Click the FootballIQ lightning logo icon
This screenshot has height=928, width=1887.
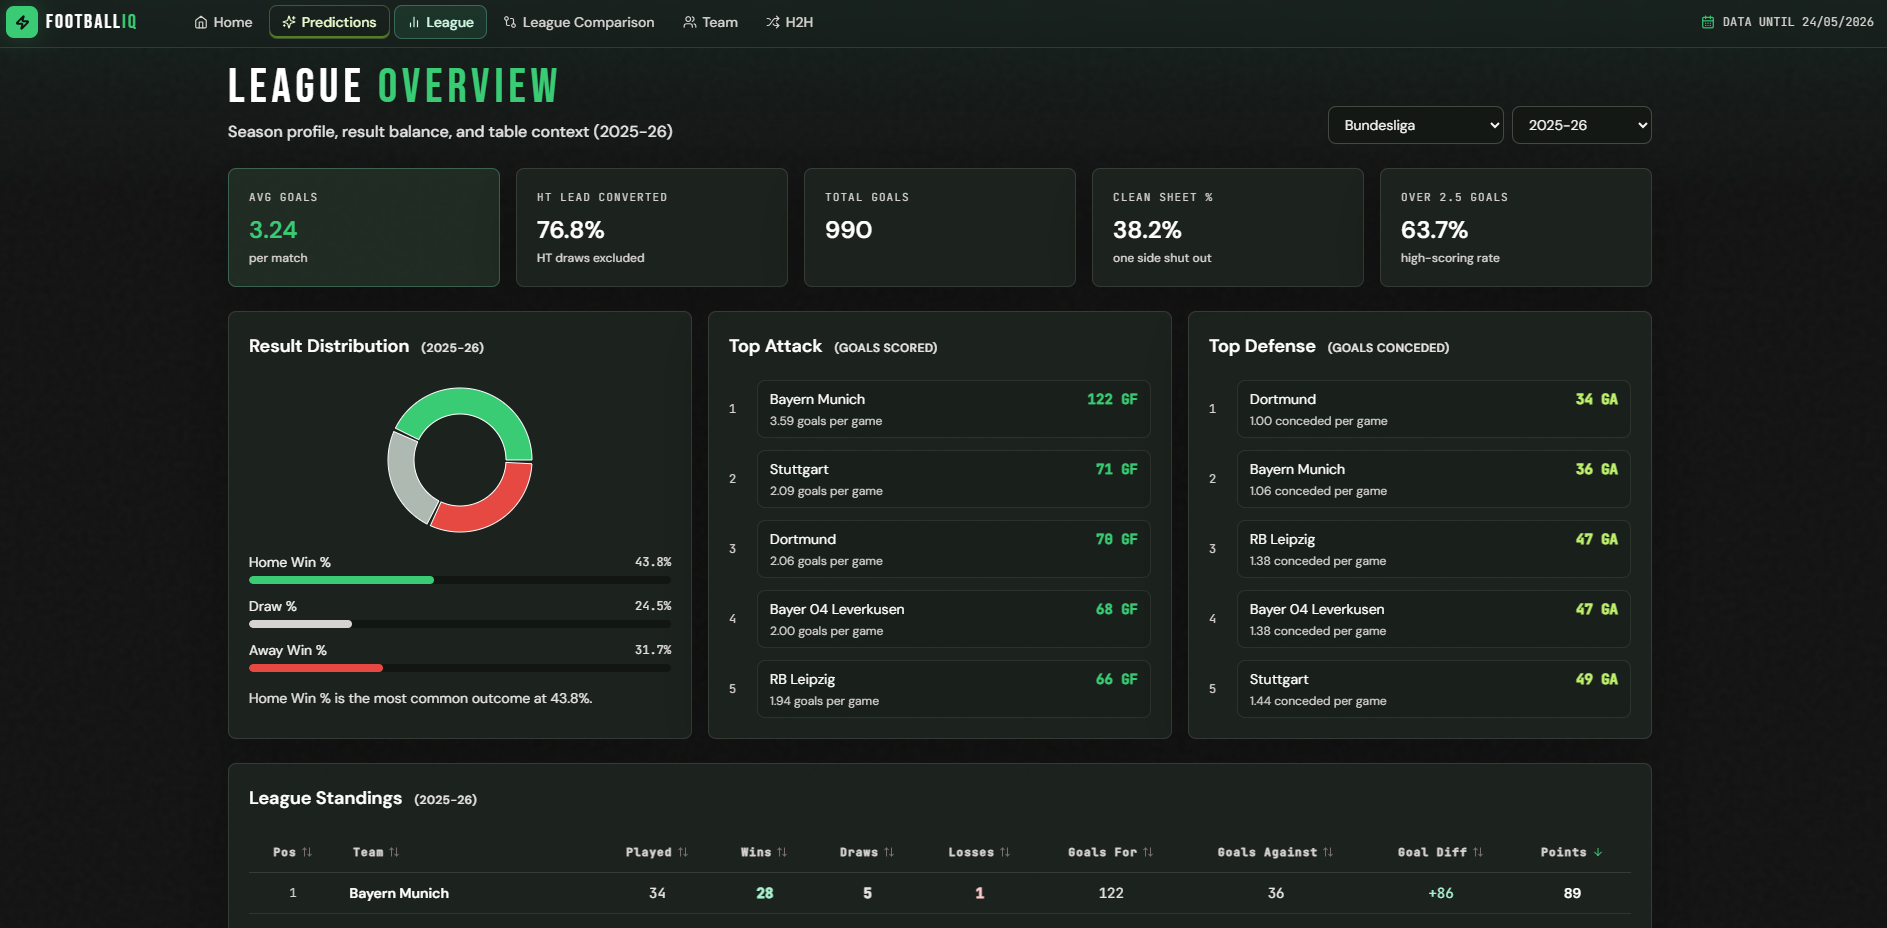(x=22, y=22)
